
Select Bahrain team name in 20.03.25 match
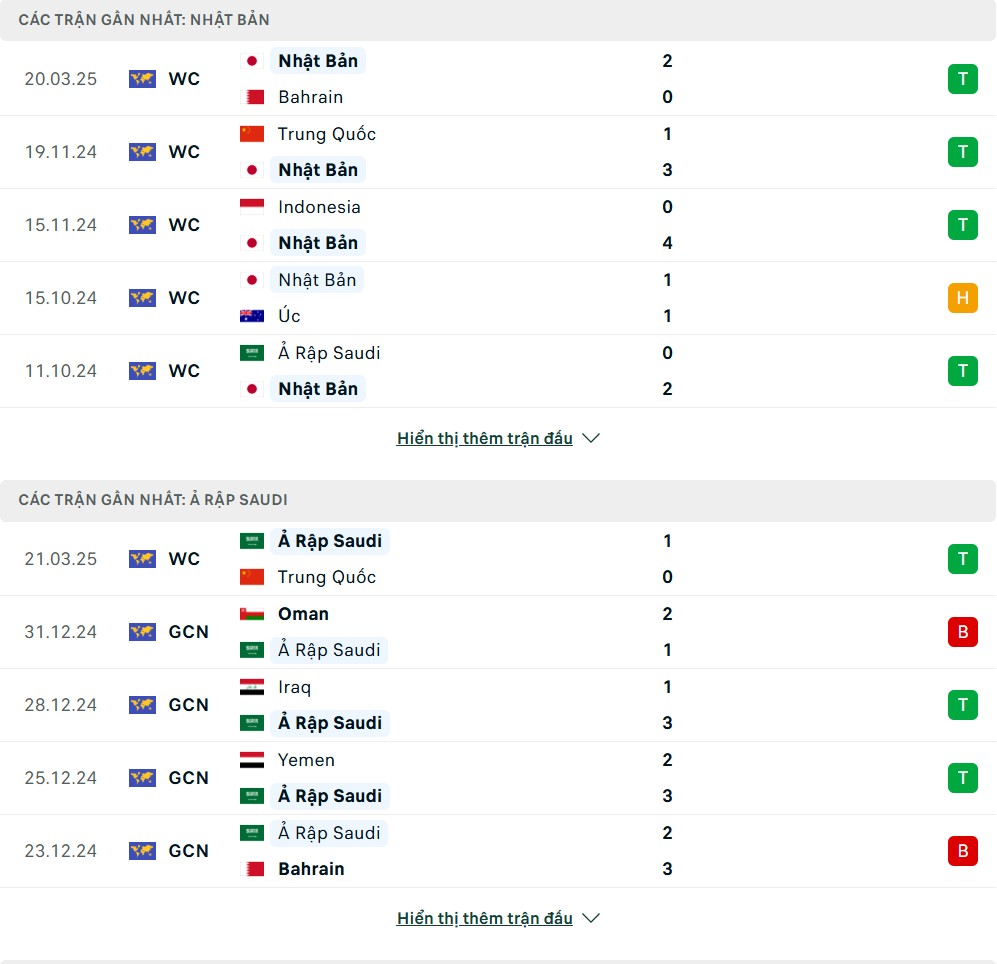click(x=311, y=97)
